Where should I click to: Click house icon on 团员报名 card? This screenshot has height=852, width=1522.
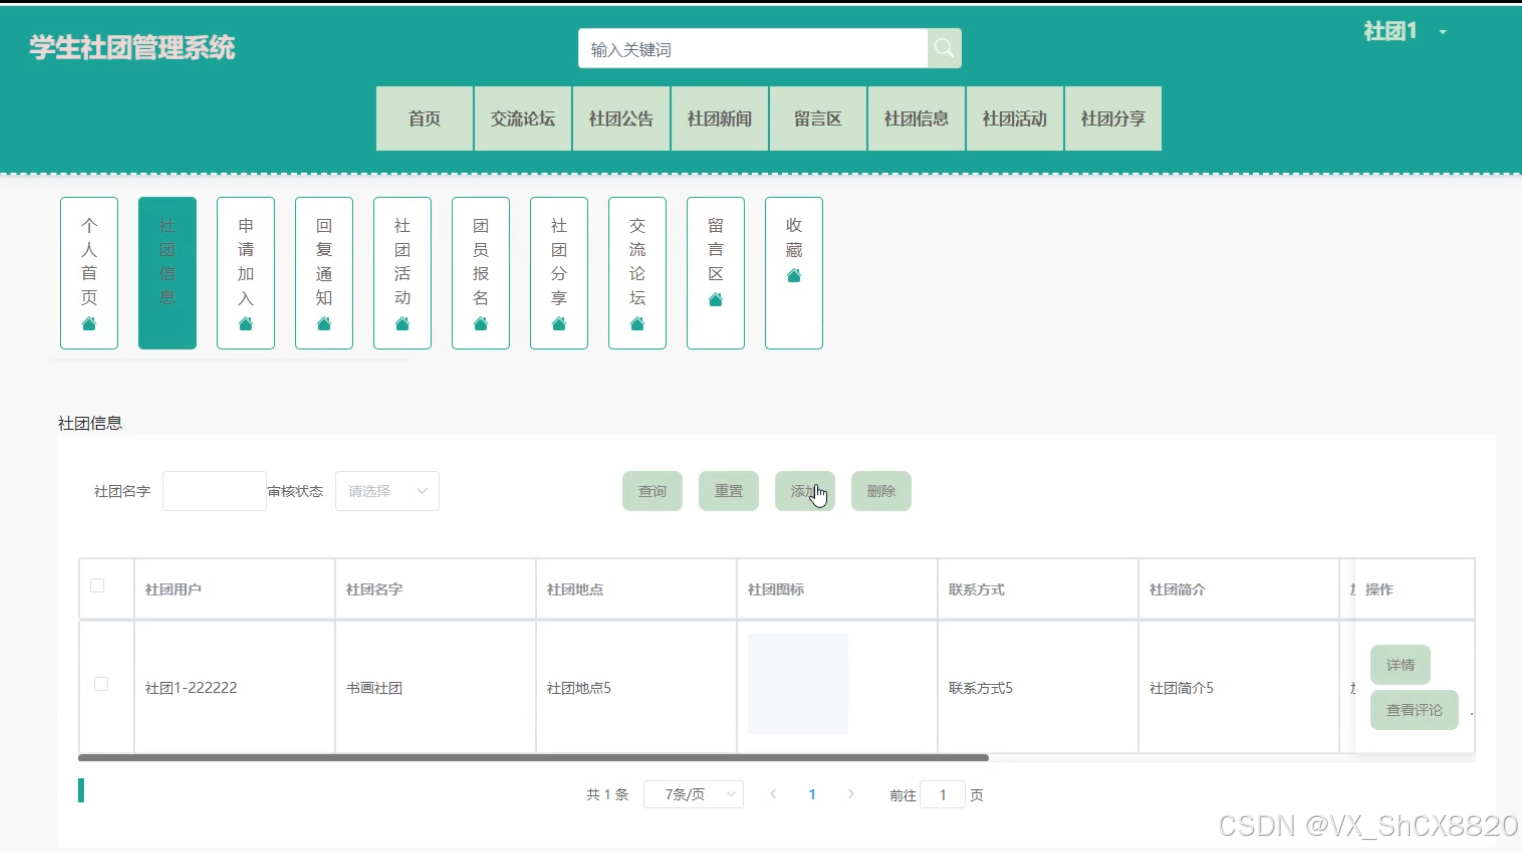coord(481,323)
